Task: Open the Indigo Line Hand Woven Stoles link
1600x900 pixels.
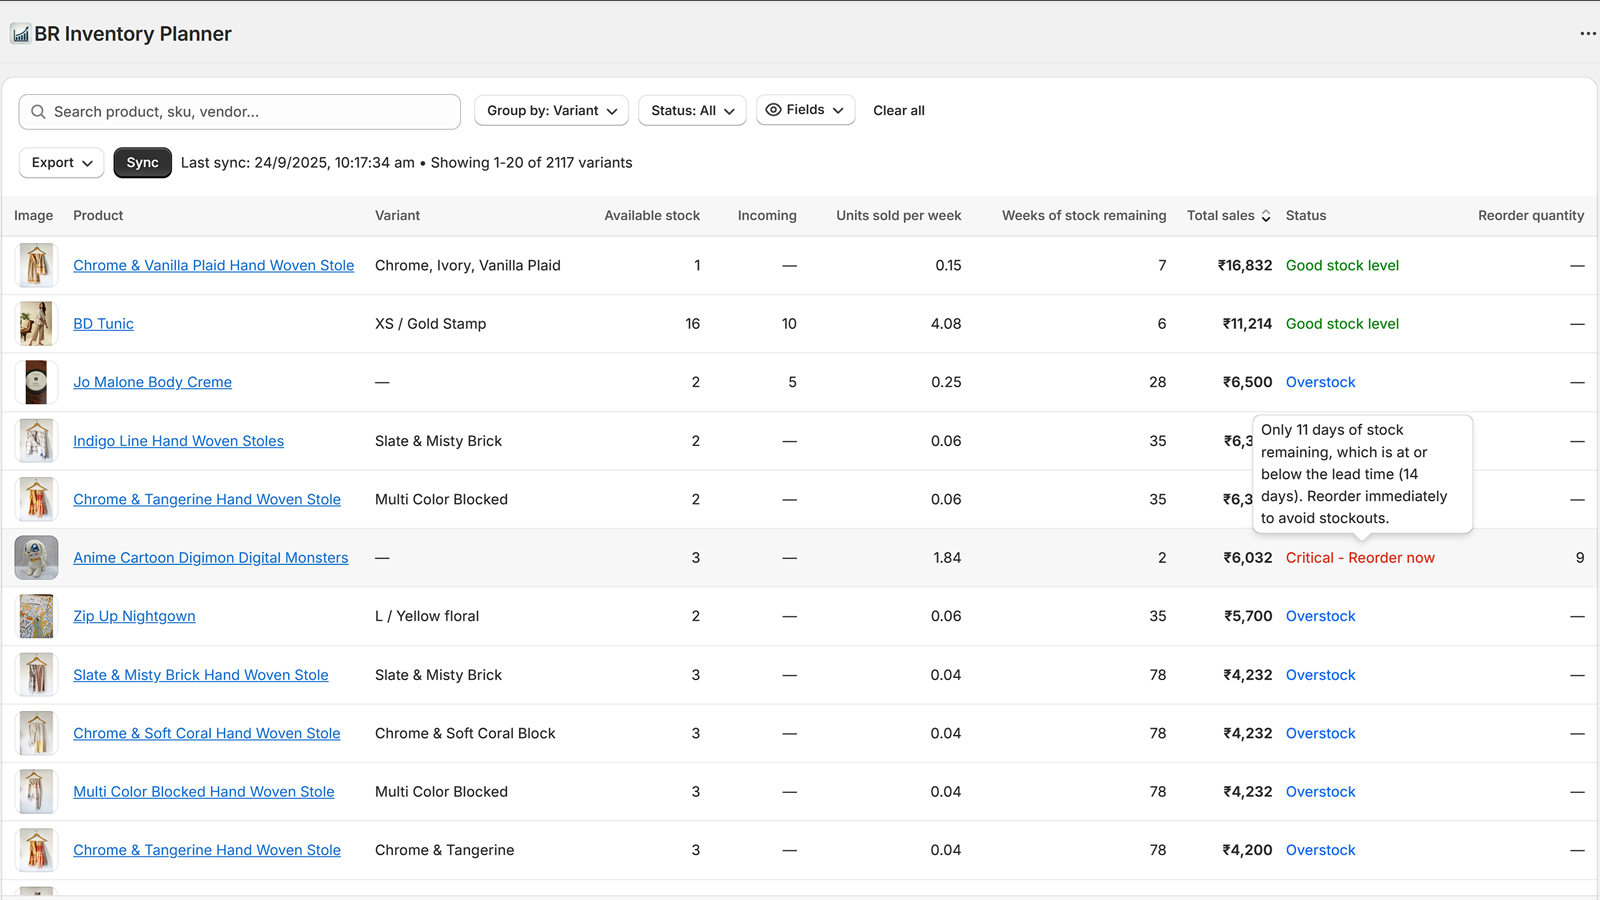Action: point(178,441)
